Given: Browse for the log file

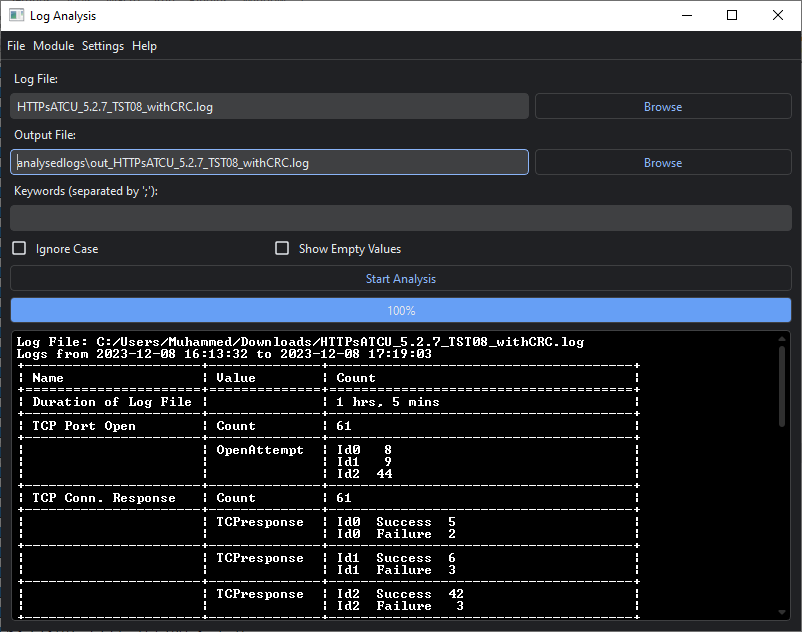Looking at the screenshot, I should pos(663,106).
